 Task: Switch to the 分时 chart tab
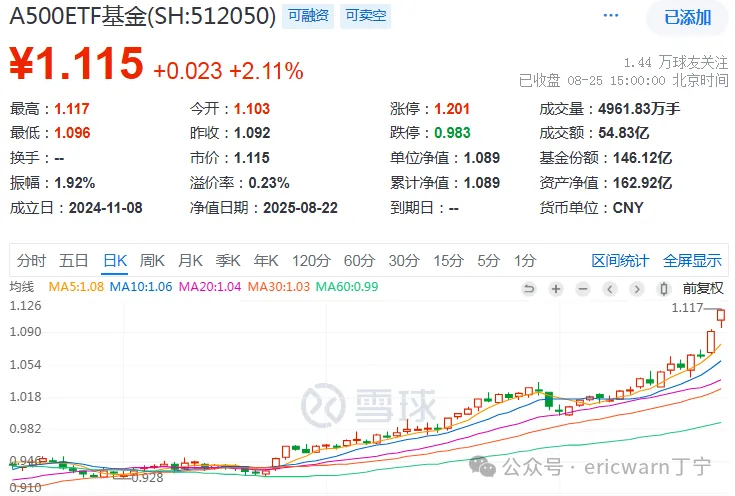pos(31,260)
